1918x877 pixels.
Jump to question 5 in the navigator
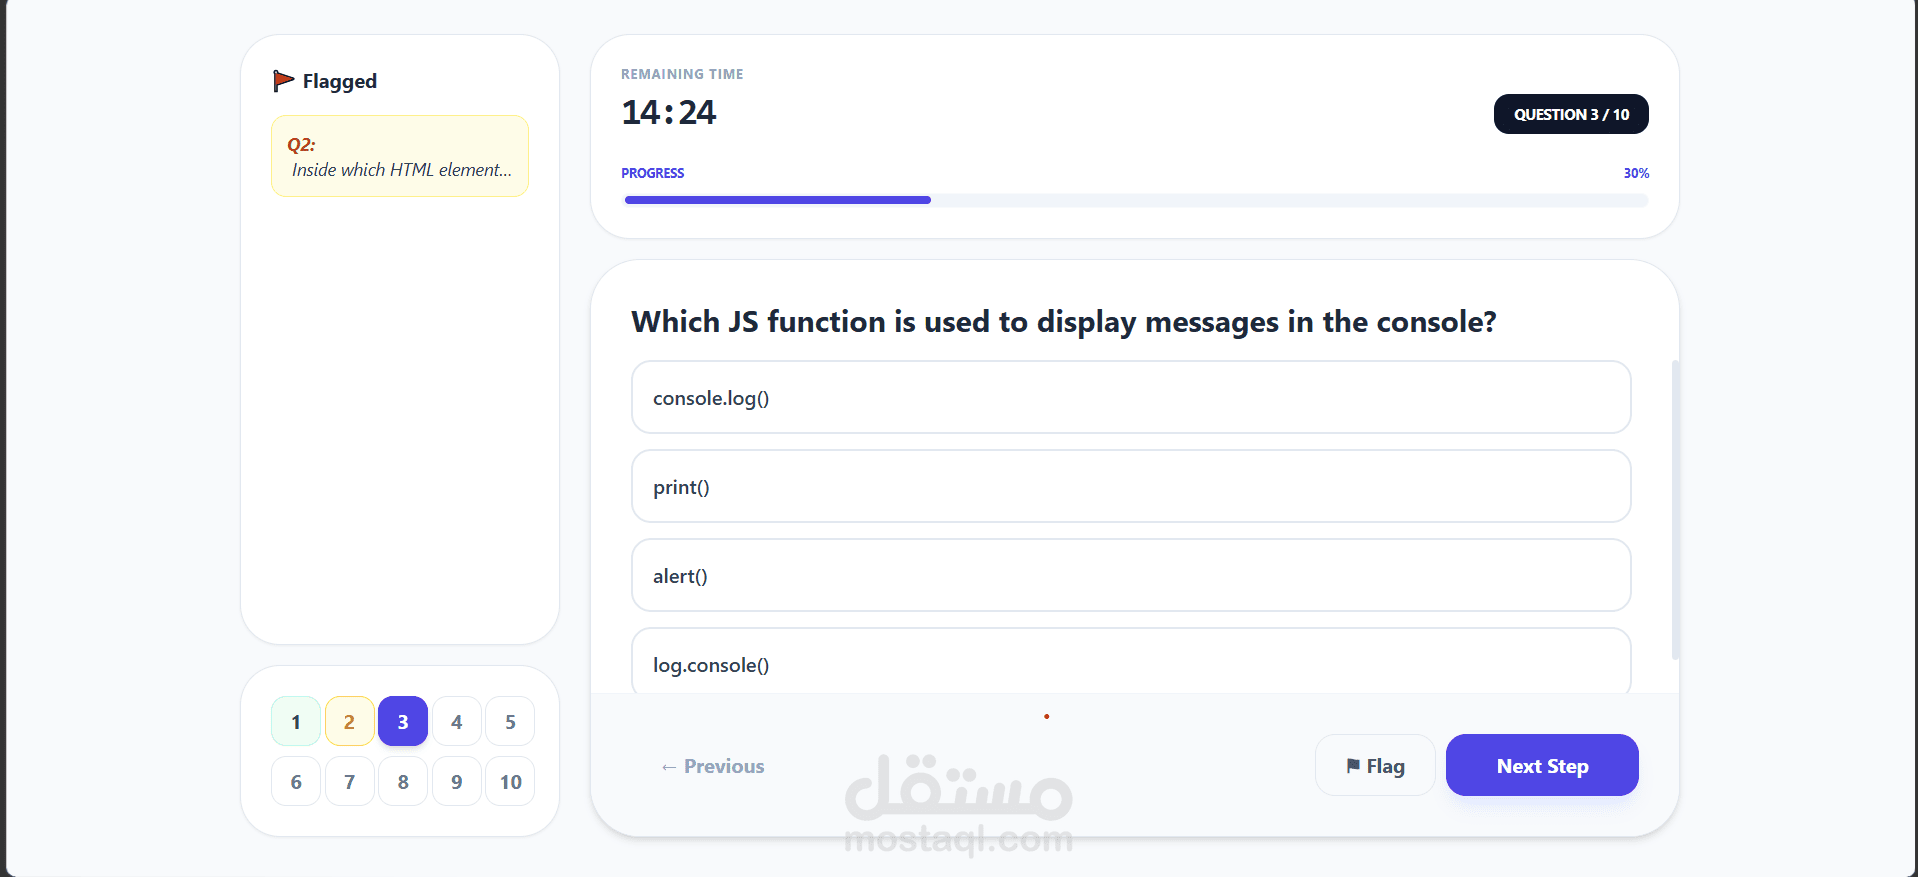coord(509,721)
